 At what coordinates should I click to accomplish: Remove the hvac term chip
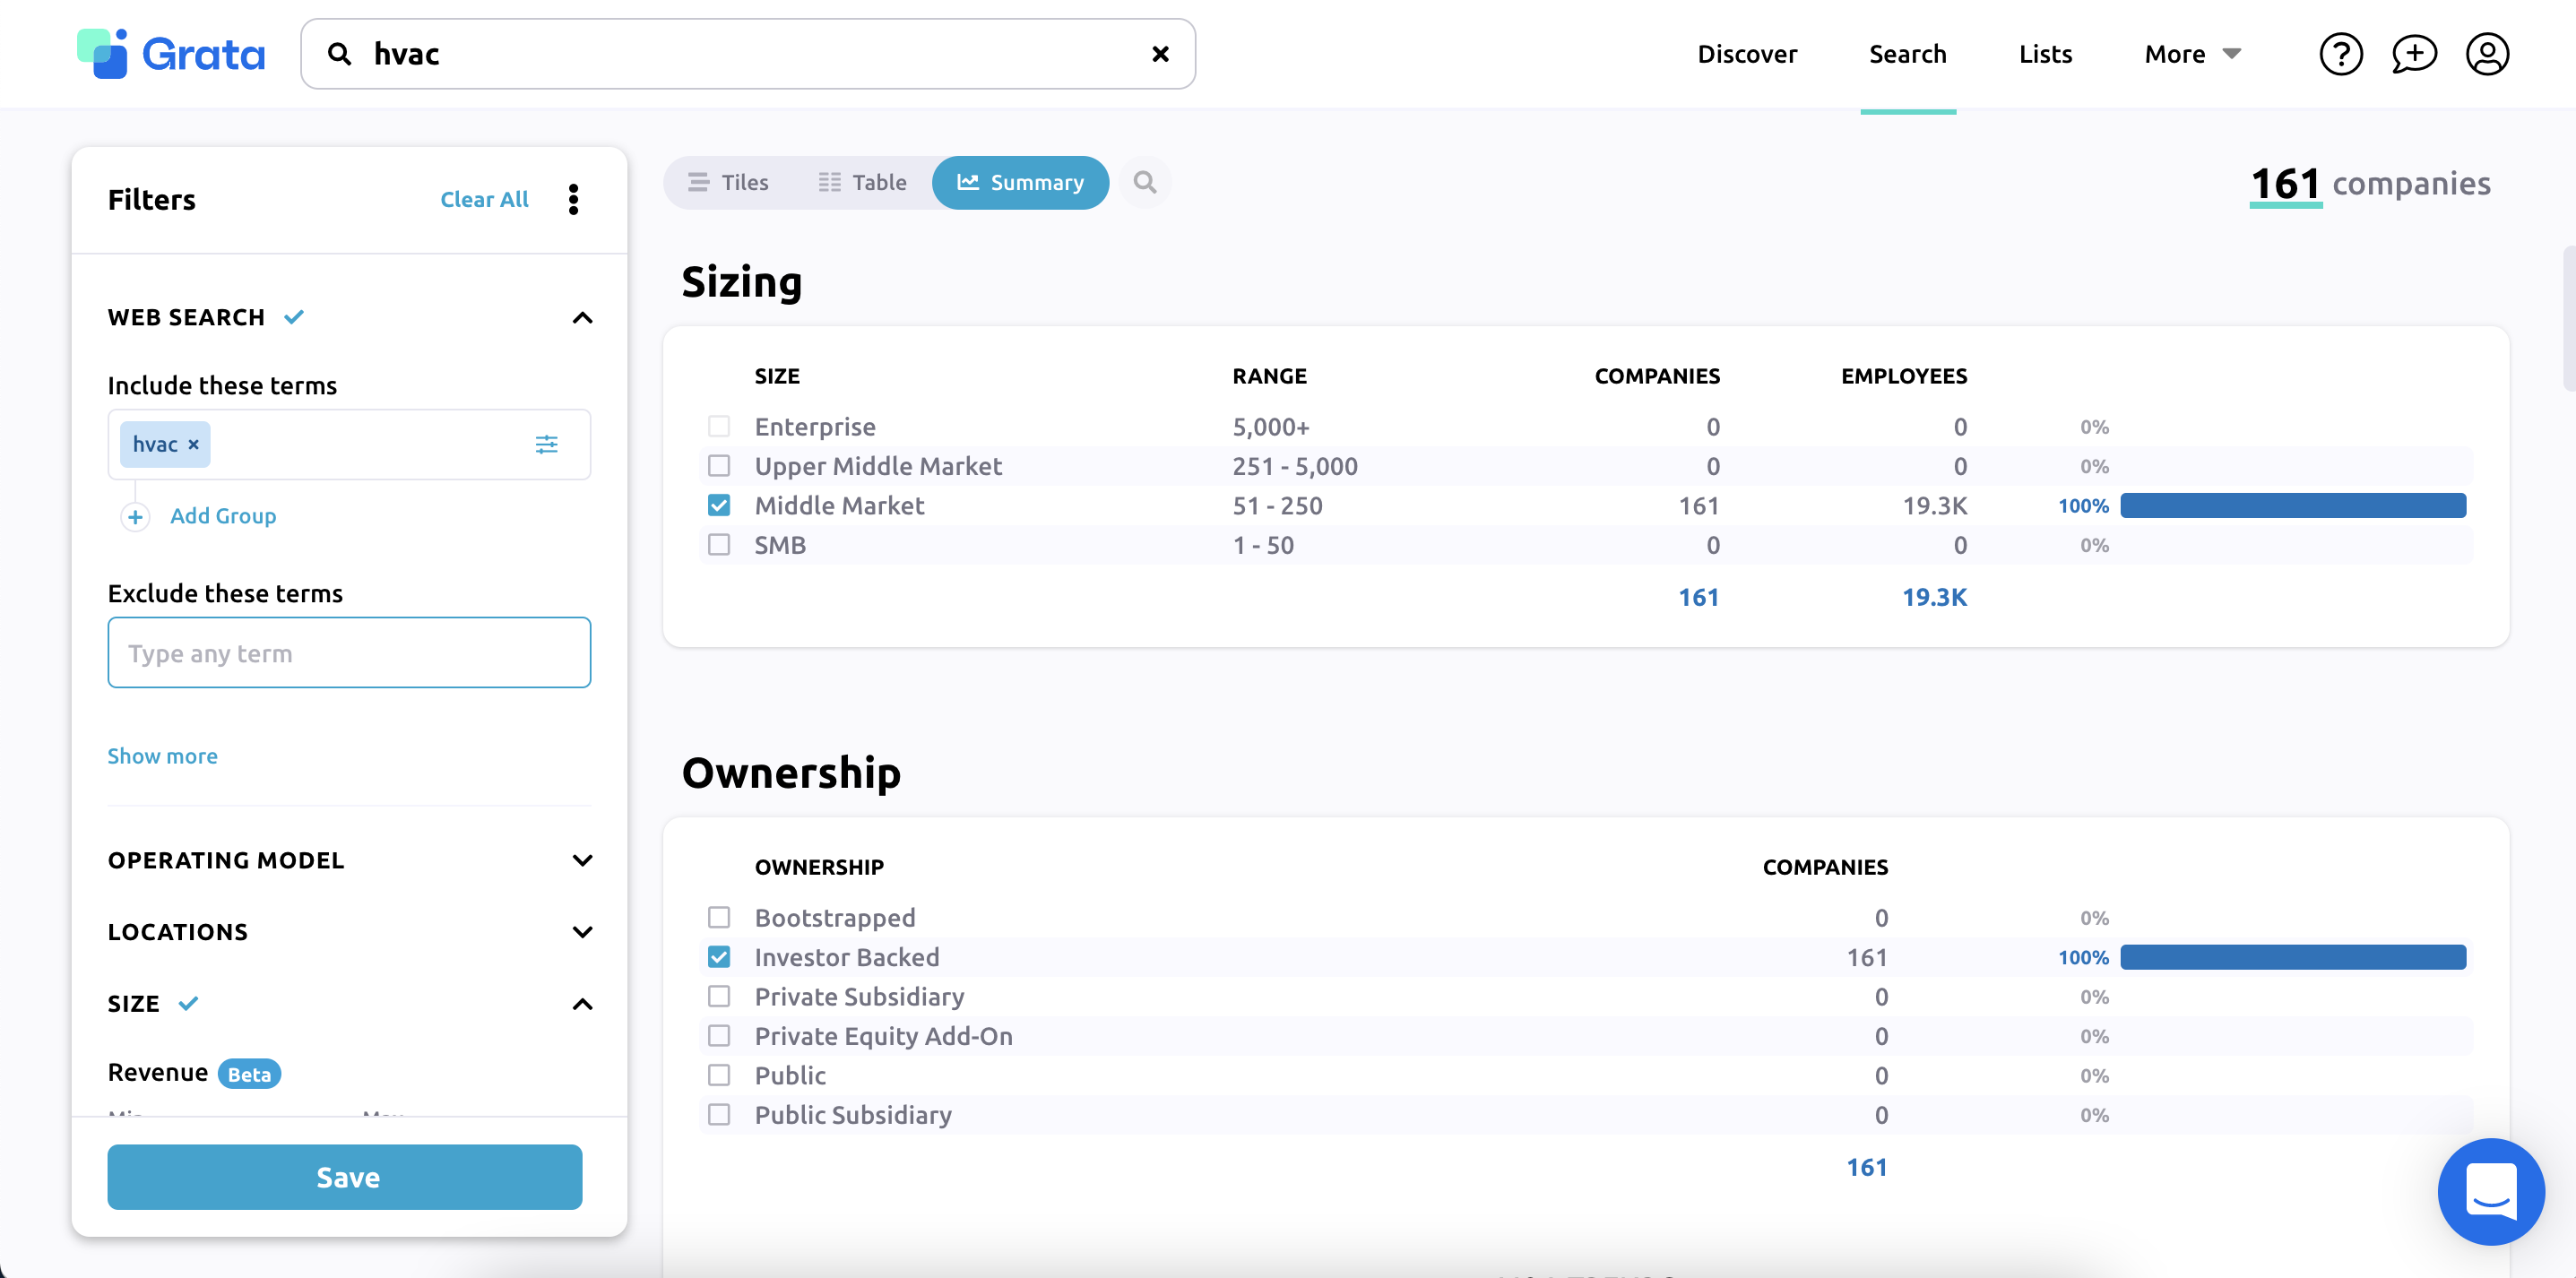(x=194, y=445)
